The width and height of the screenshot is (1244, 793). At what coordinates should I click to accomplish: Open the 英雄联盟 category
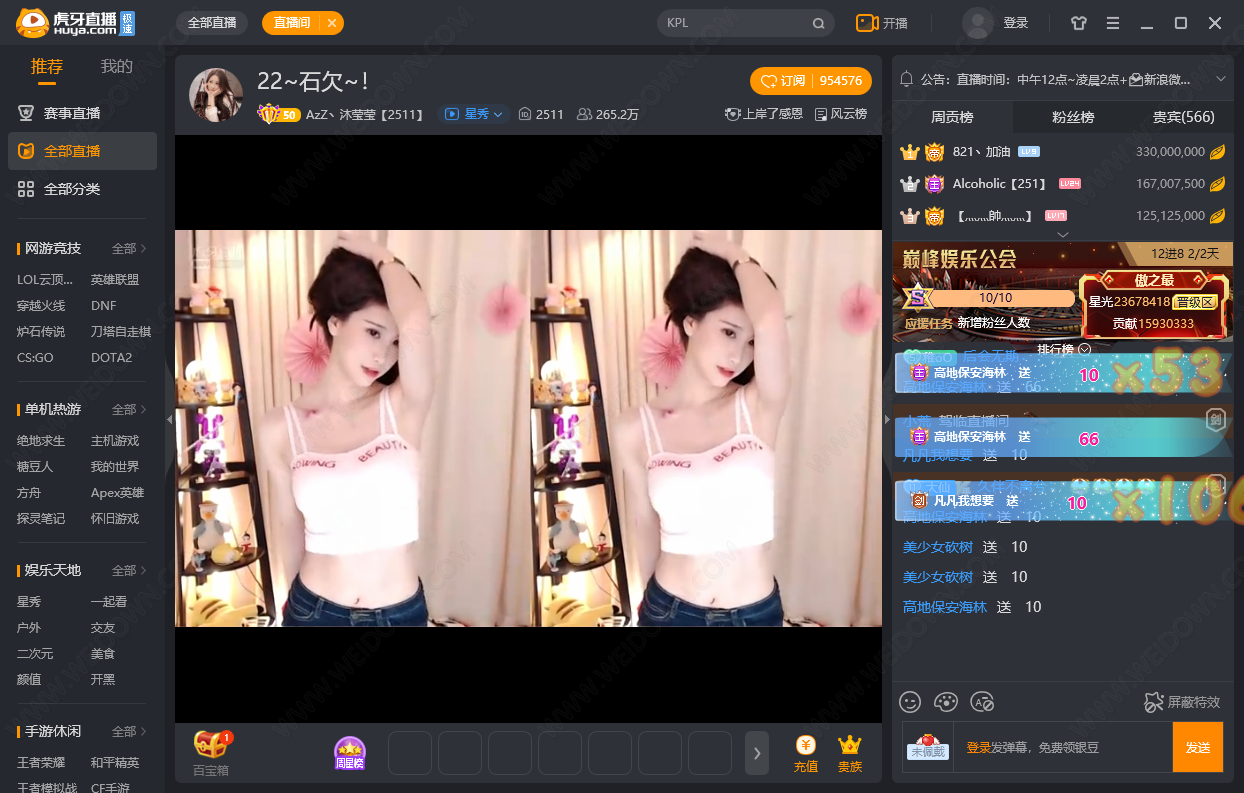(x=115, y=280)
